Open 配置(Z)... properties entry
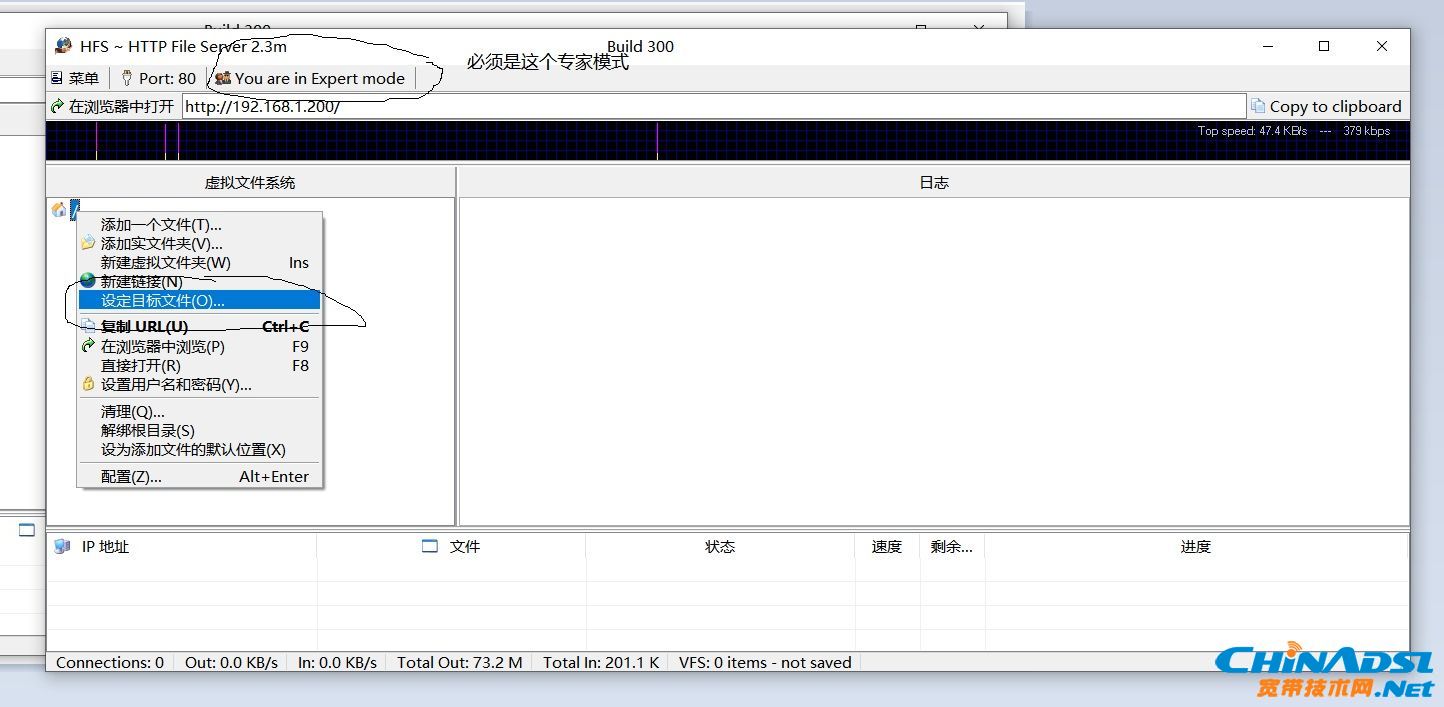The width and height of the screenshot is (1444, 707). 131,476
